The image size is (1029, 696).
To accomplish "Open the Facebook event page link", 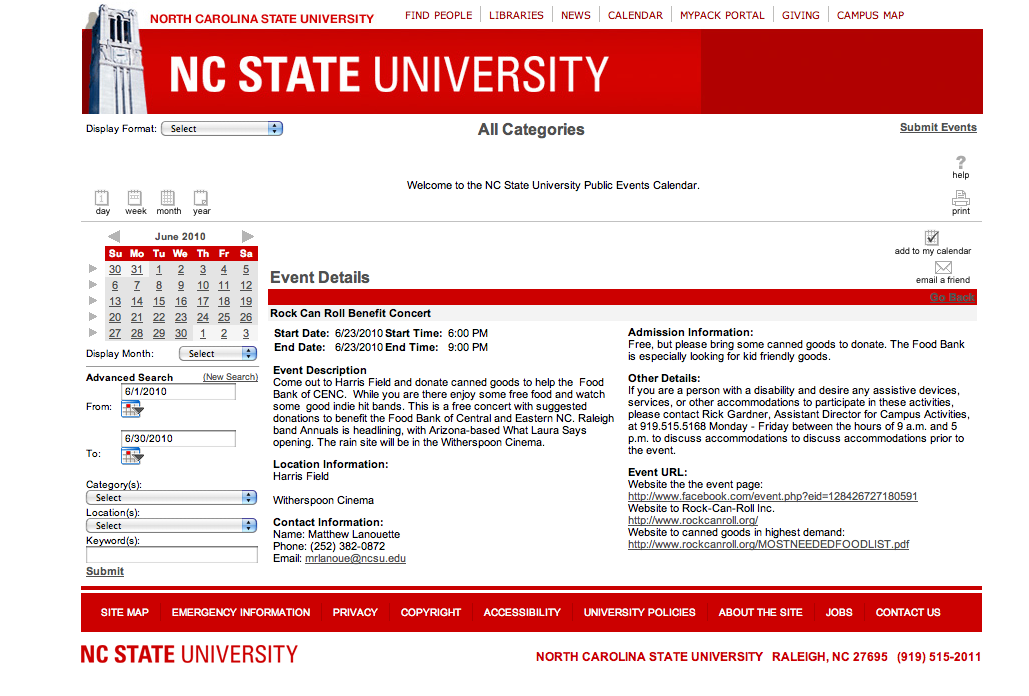I will tap(772, 497).
